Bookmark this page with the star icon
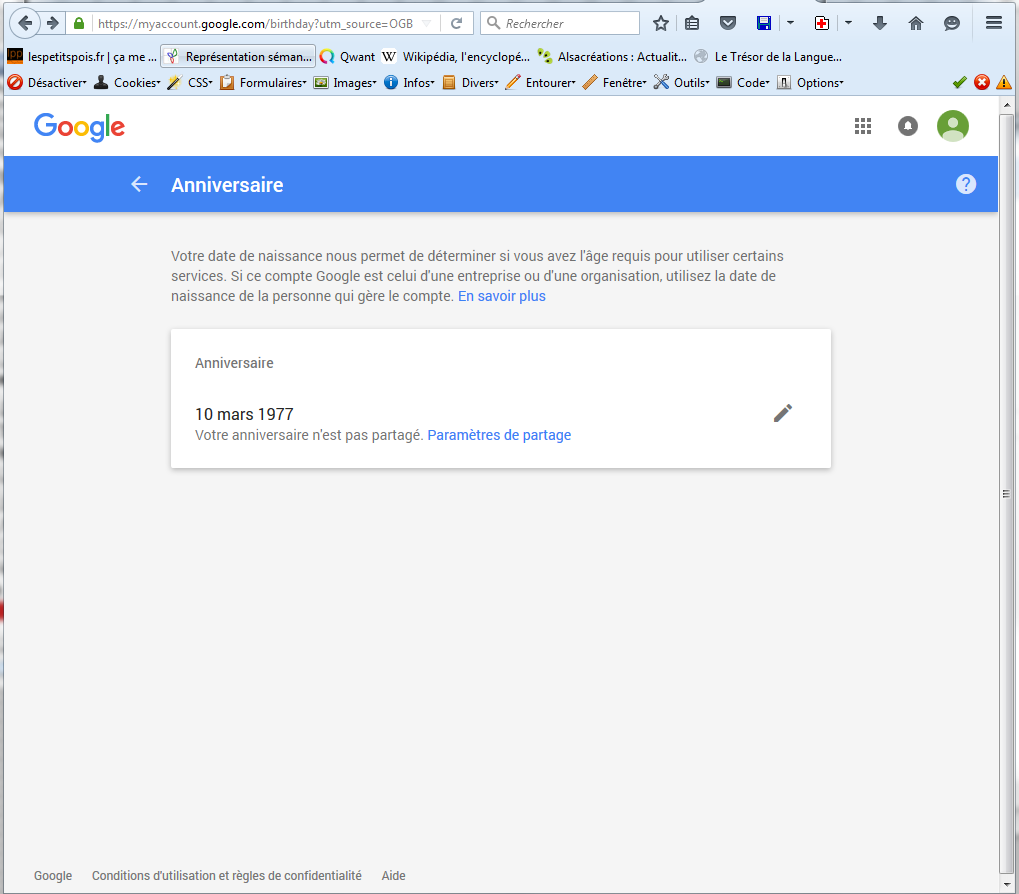The width and height of the screenshot is (1019, 894). click(661, 23)
